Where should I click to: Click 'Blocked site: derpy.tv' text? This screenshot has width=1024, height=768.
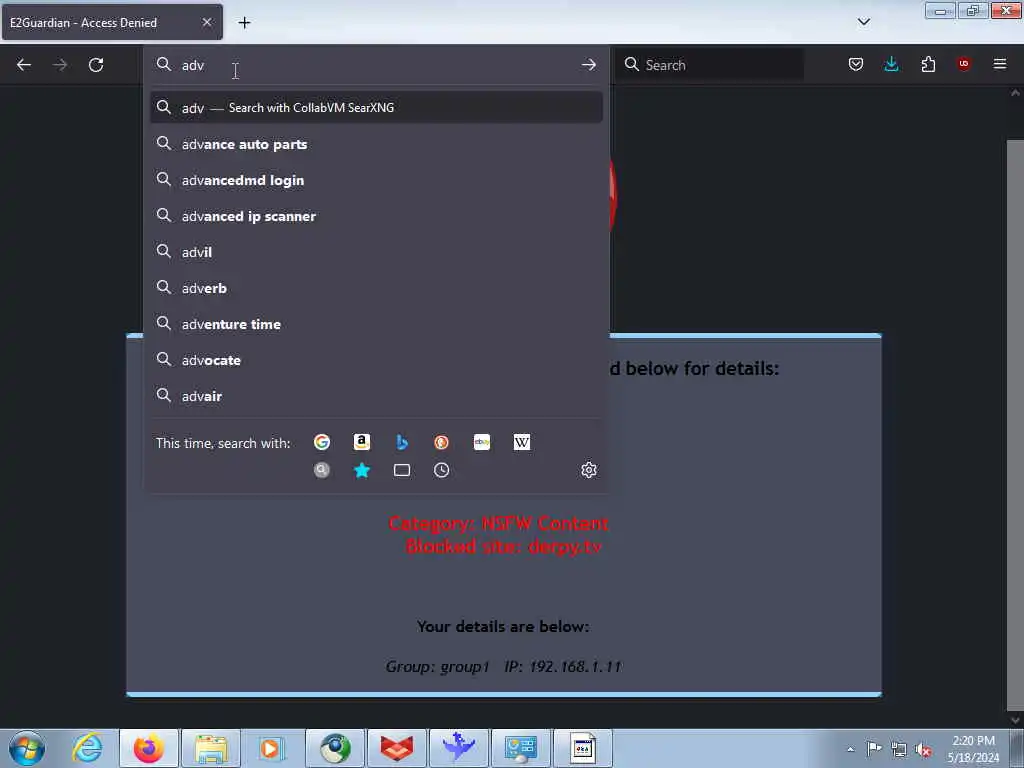click(x=503, y=547)
